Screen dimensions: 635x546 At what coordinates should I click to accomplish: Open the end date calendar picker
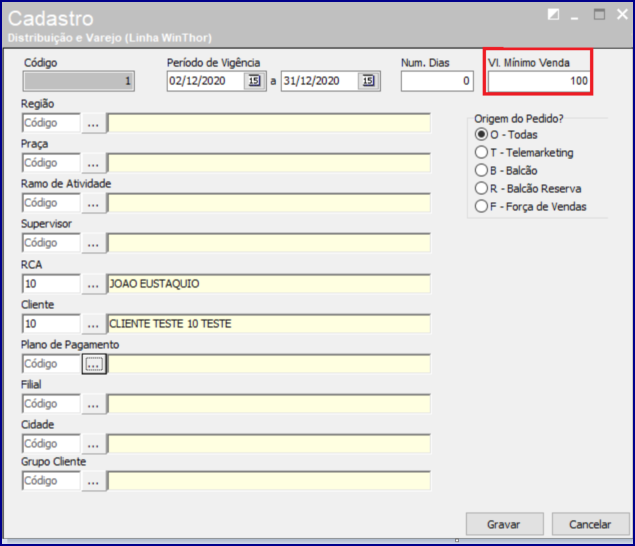369,81
